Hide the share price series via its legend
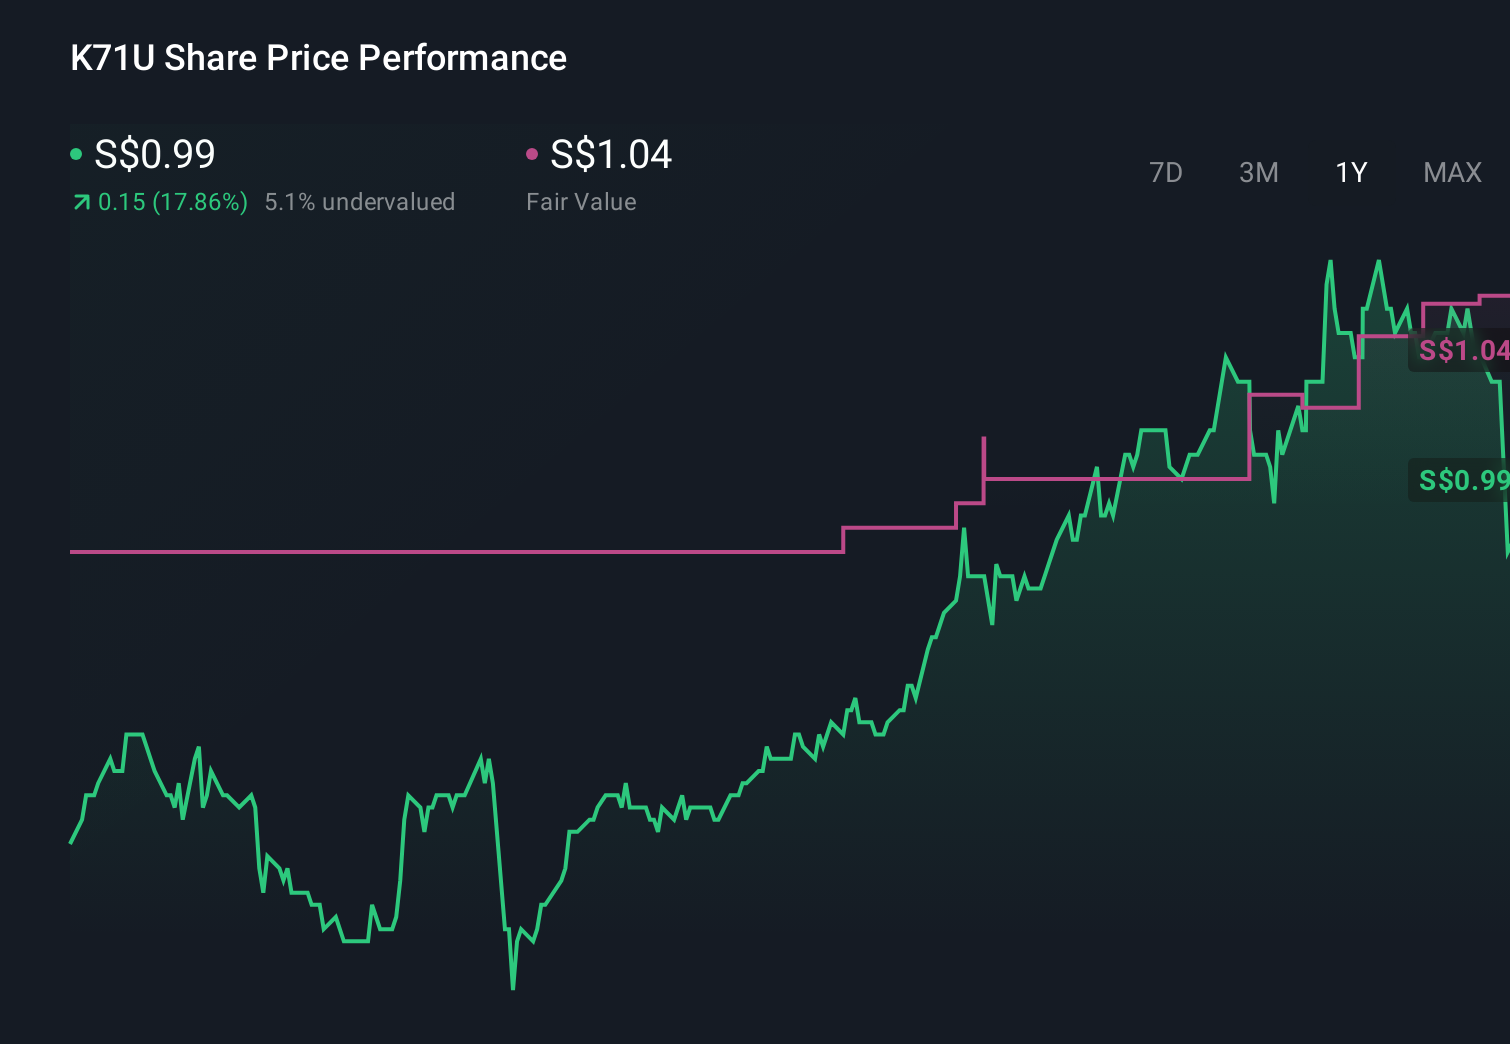 (x=77, y=153)
